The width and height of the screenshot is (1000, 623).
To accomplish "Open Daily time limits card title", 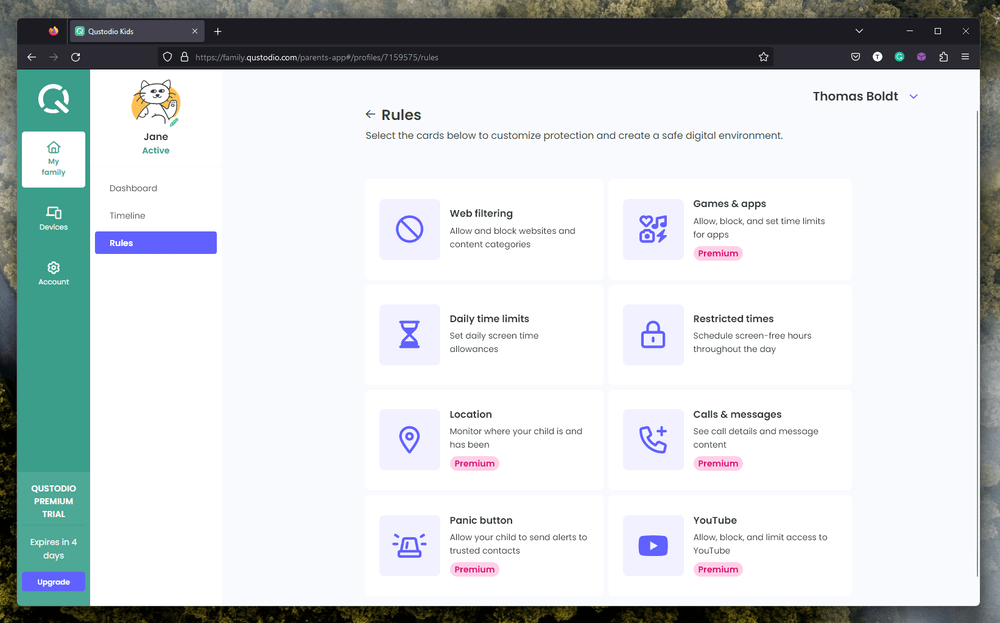I will coord(489,318).
